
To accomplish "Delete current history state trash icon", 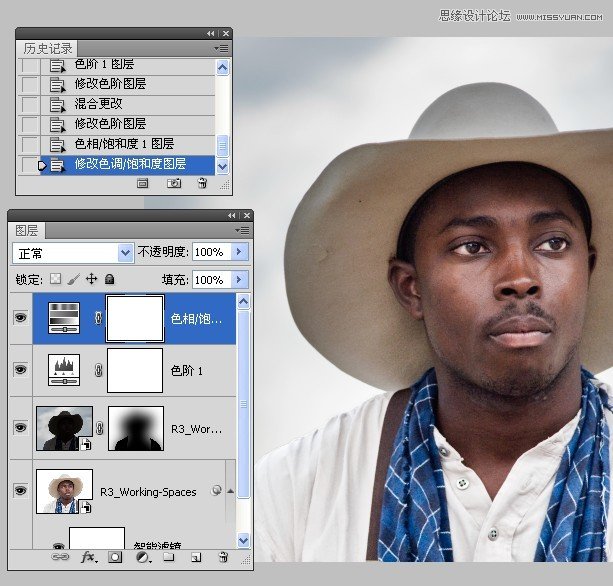I will pos(202,183).
